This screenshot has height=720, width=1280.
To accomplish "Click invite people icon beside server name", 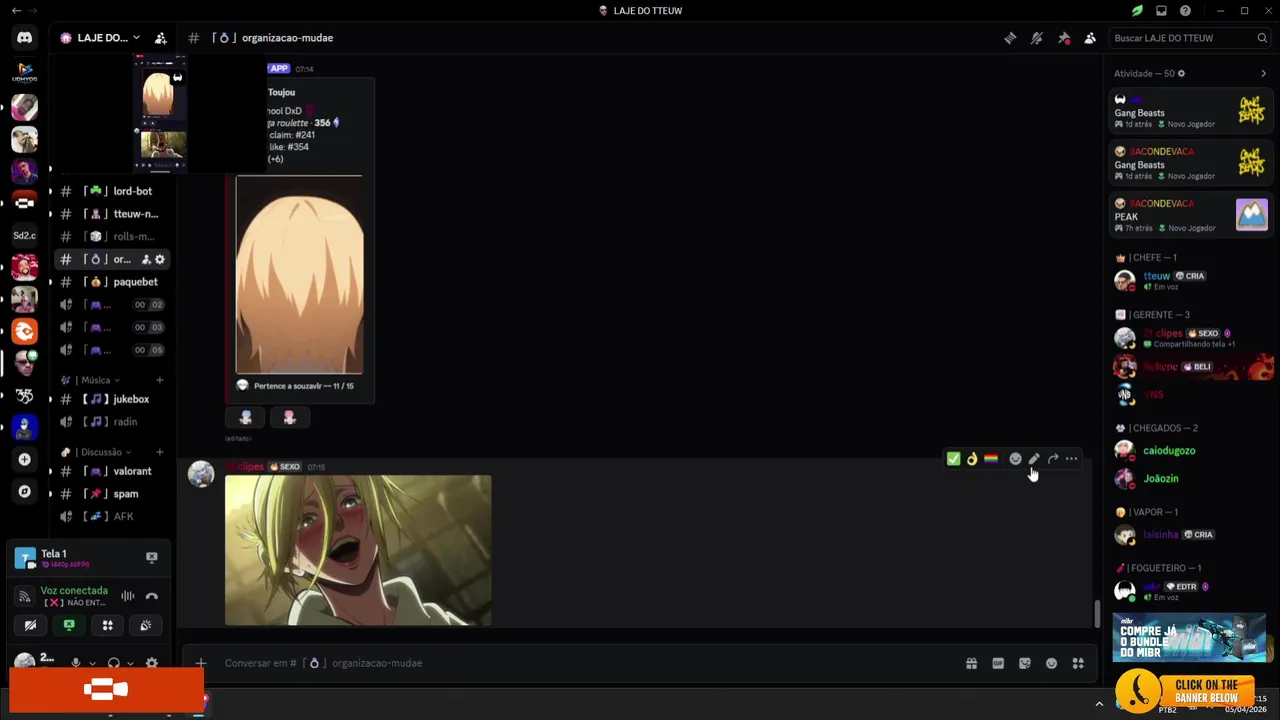I will (160, 38).
